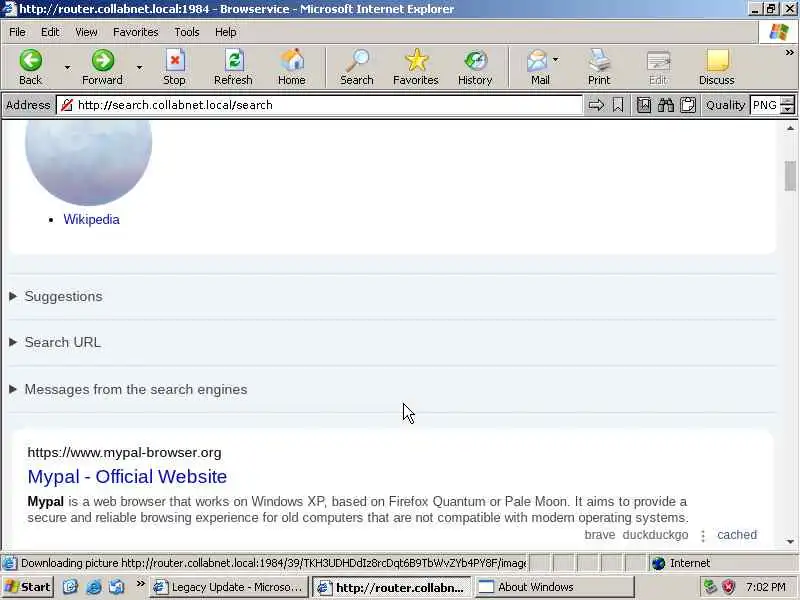The image size is (800, 600).
Task: Click the Quality PNG value field
Action: (x=766, y=105)
